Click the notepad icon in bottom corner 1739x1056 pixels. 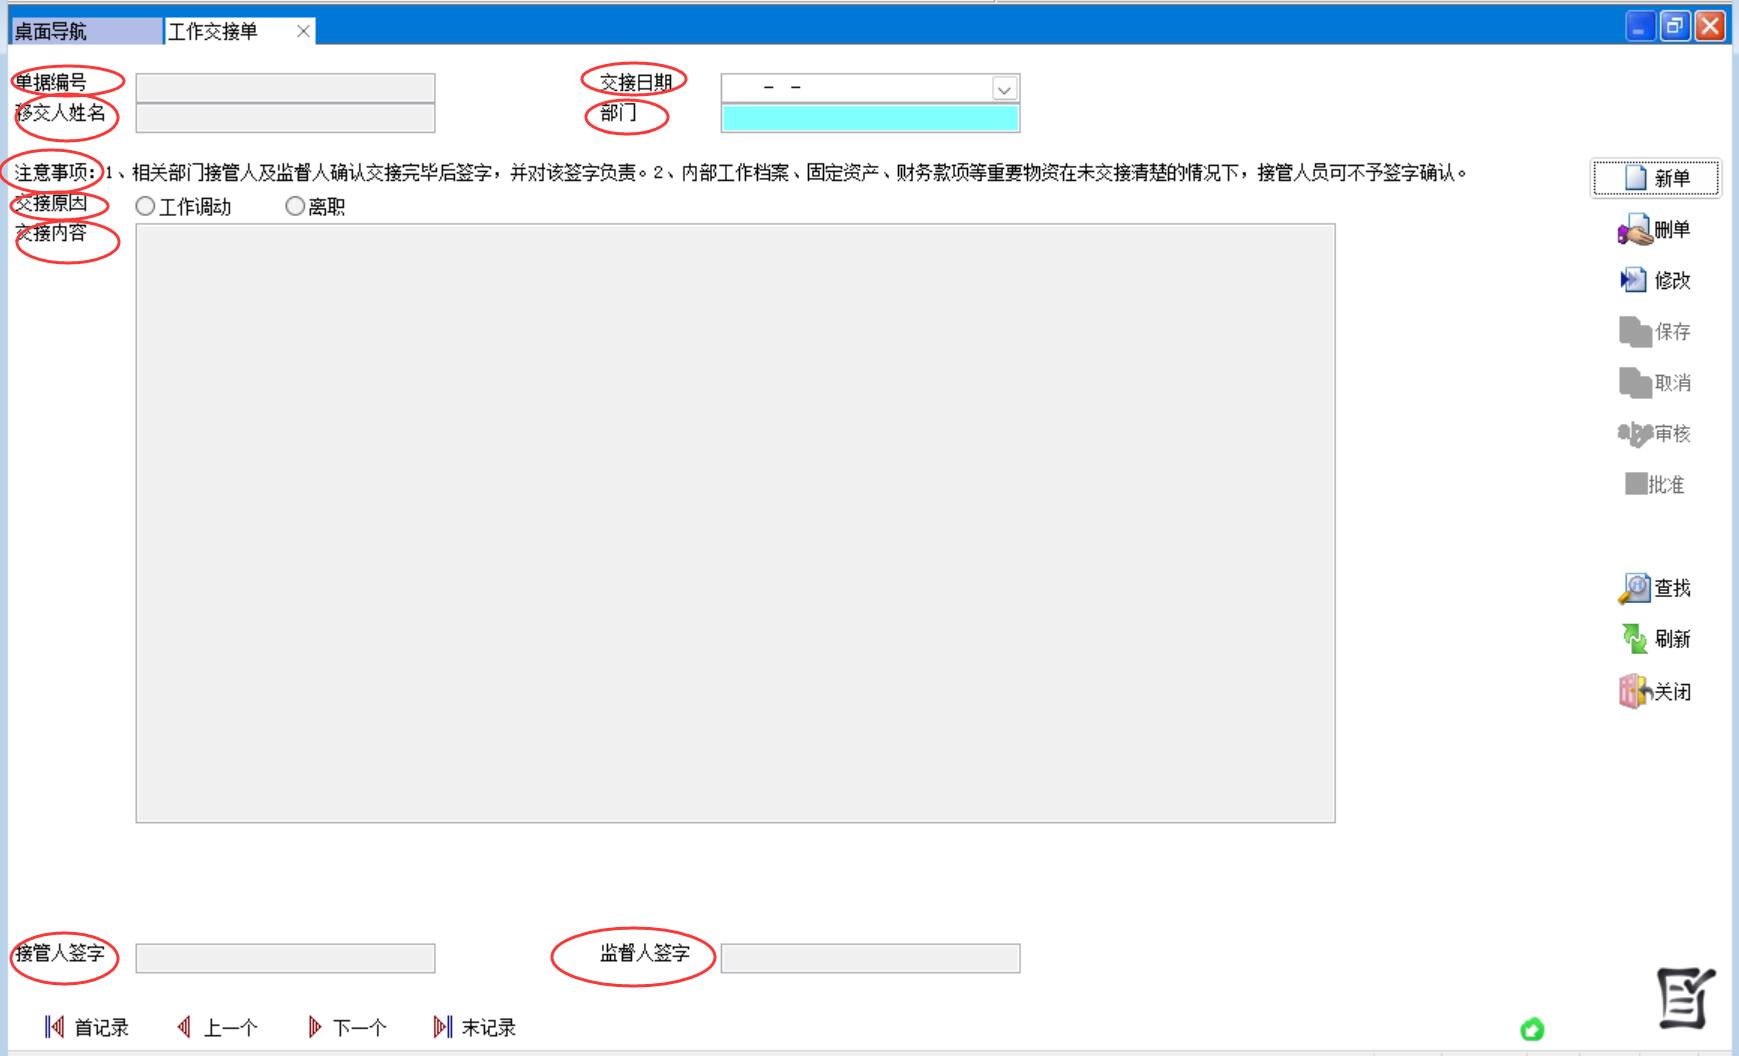pyautogui.click(x=1686, y=998)
